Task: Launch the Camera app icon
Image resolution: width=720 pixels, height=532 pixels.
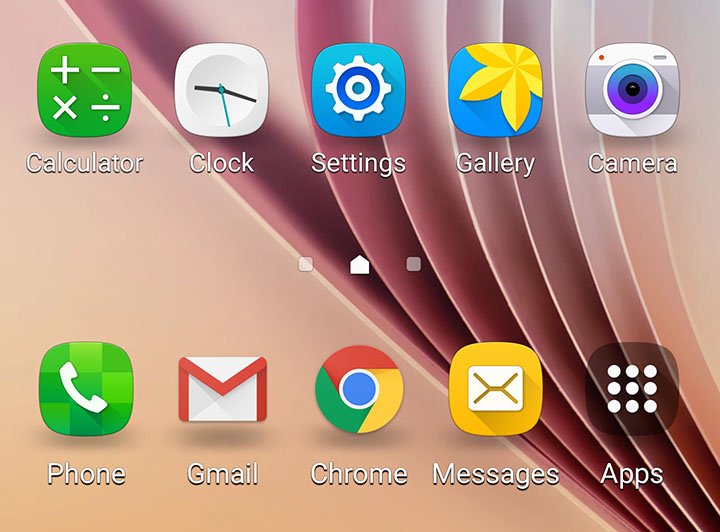Action: (632, 90)
